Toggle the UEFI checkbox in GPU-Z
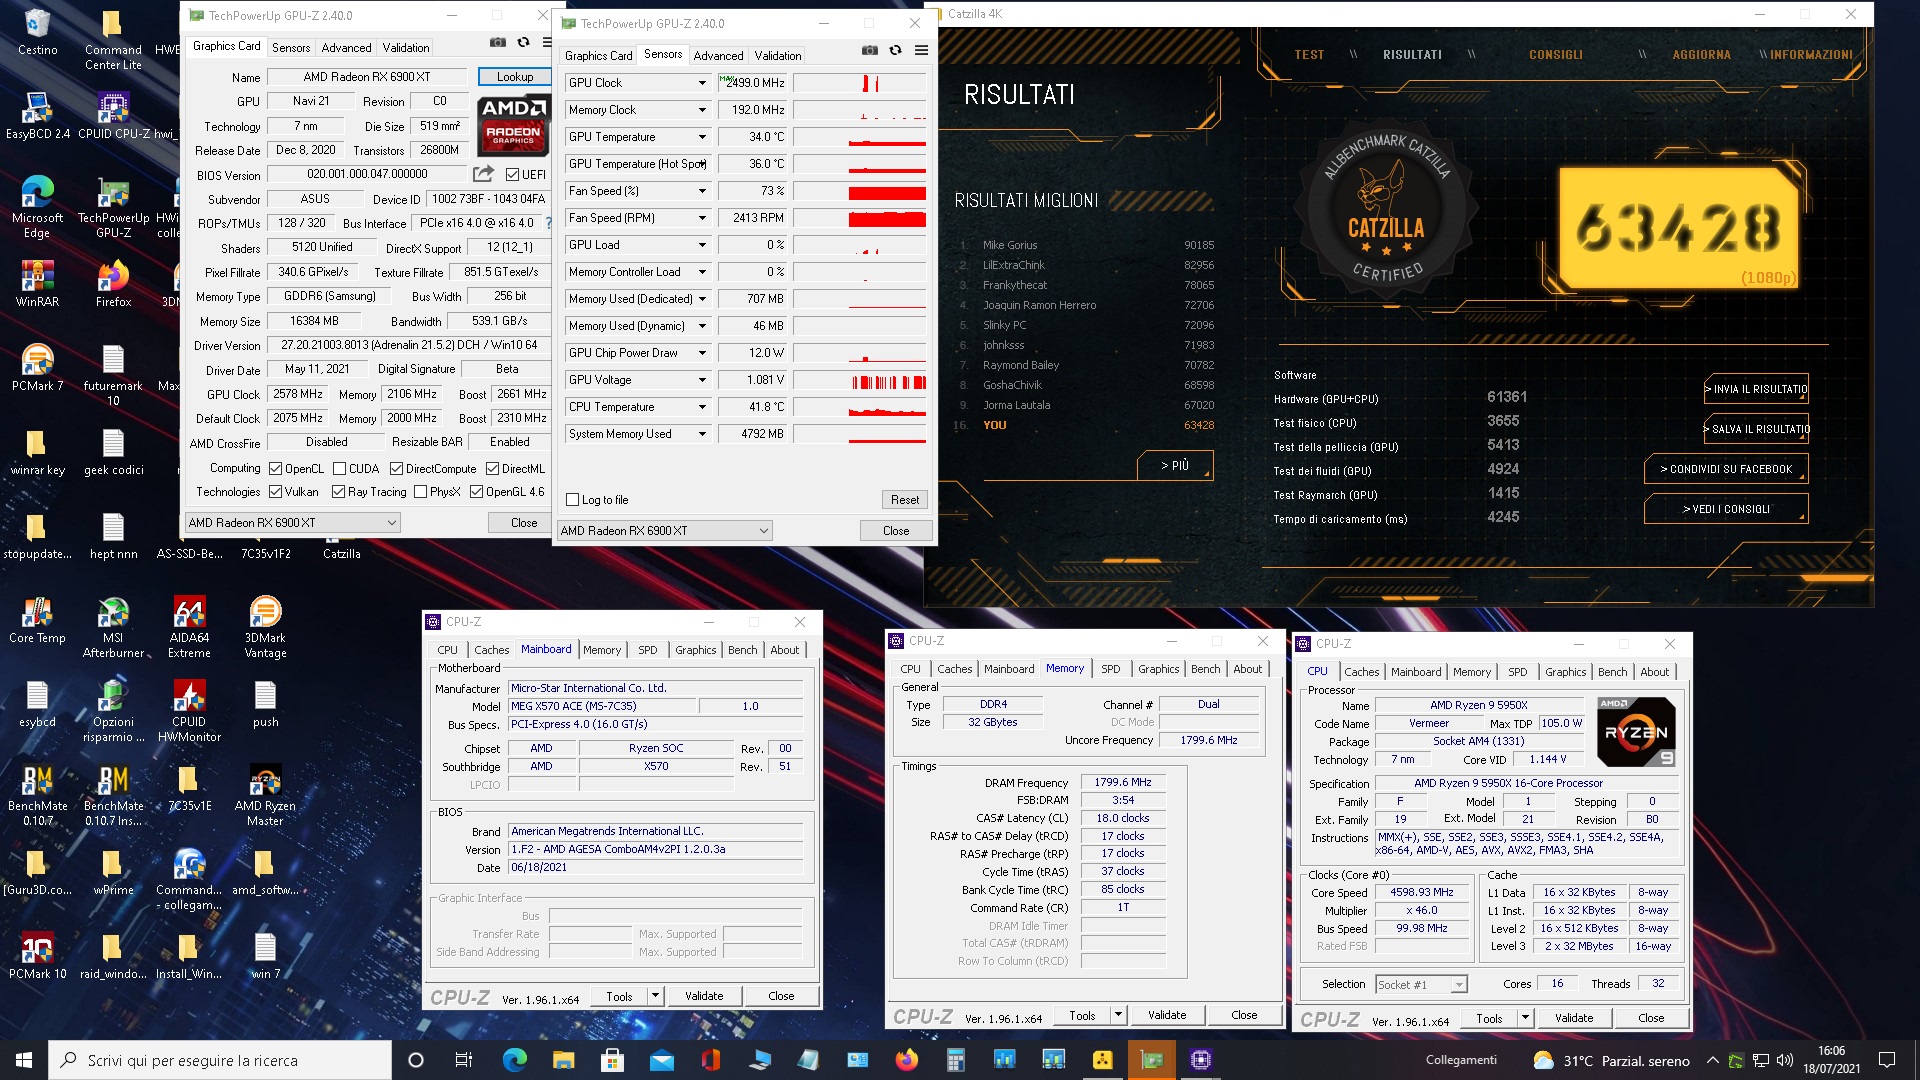1920x1080 pixels. coord(512,175)
